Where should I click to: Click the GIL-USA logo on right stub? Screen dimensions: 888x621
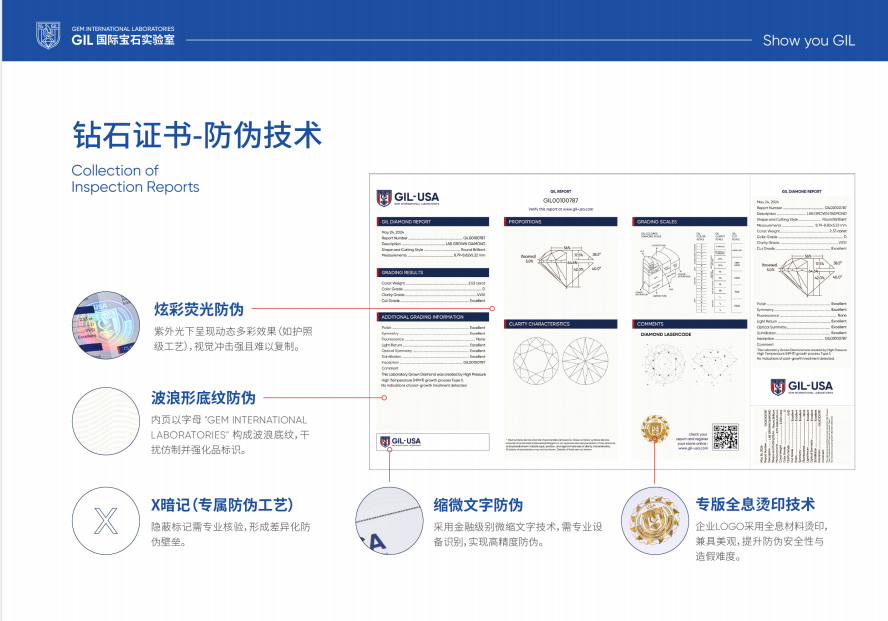pyautogui.click(x=802, y=387)
